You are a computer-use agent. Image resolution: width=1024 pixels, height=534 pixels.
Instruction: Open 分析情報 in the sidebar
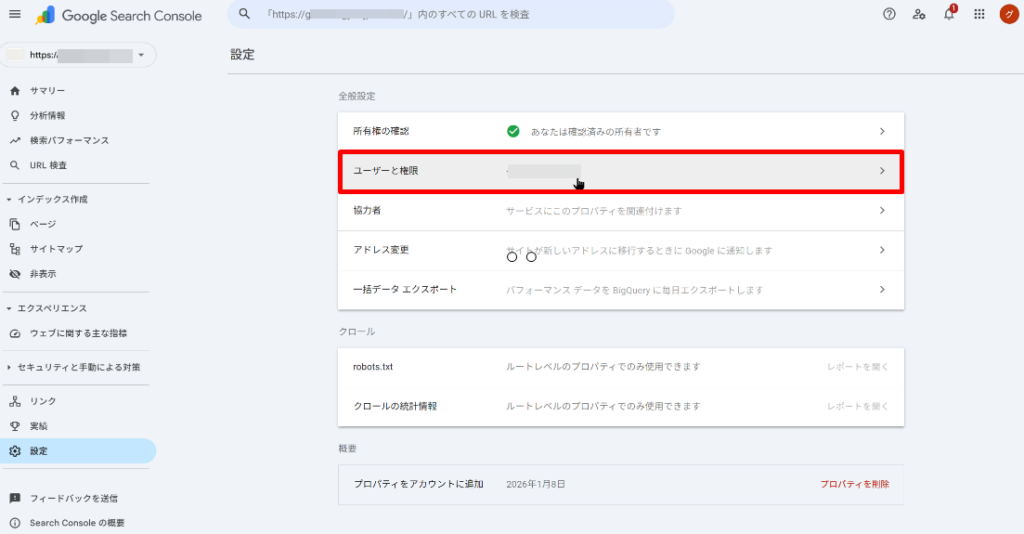(47, 116)
